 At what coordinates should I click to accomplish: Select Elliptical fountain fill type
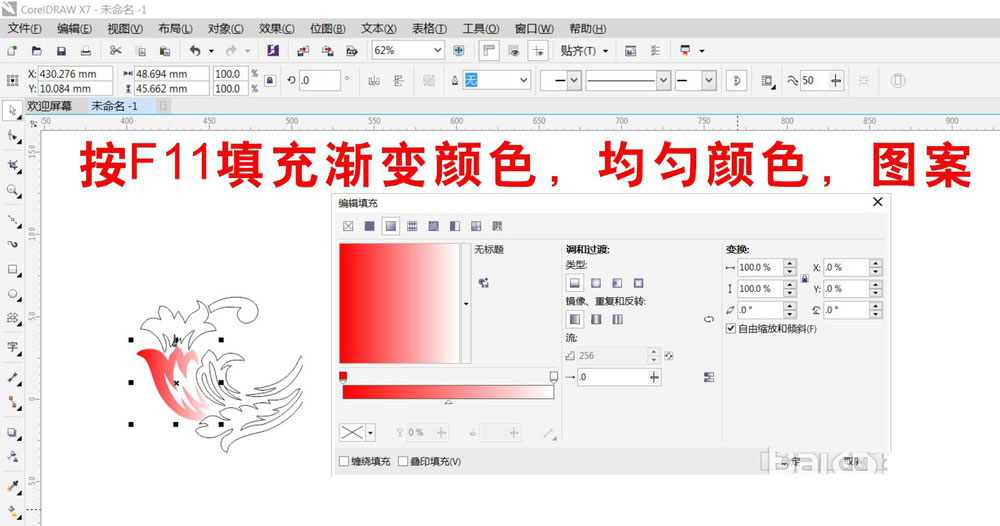(x=596, y=282)
